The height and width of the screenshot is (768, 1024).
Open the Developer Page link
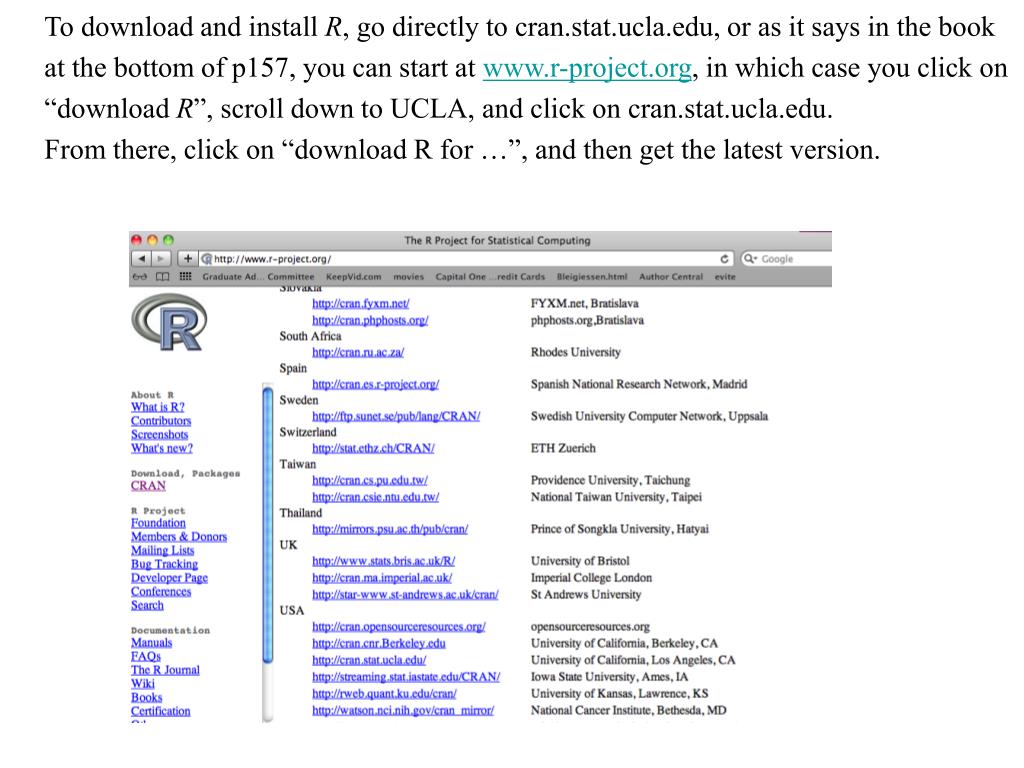click(x=169, y=578)
